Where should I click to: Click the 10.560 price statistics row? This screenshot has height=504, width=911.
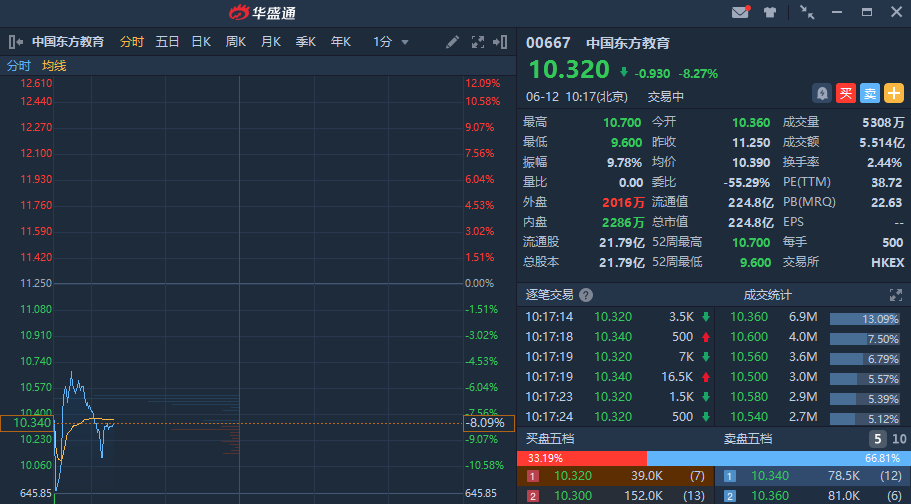pos(813,357)
